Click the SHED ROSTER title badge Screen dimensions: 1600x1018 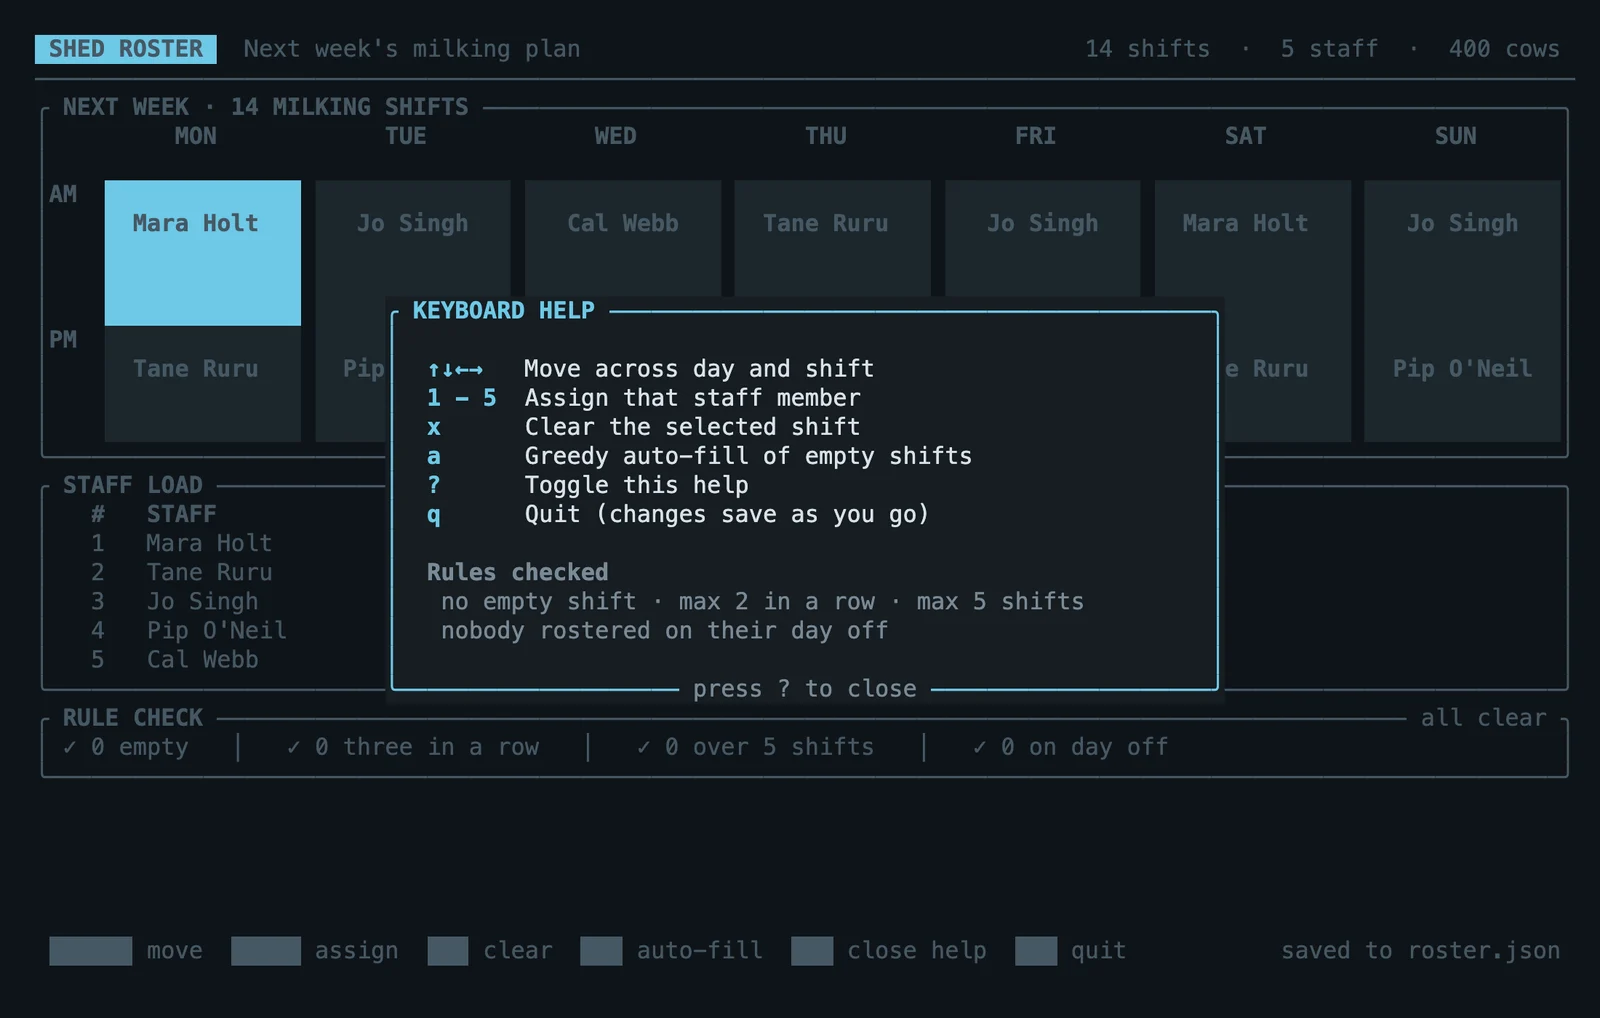126,49
